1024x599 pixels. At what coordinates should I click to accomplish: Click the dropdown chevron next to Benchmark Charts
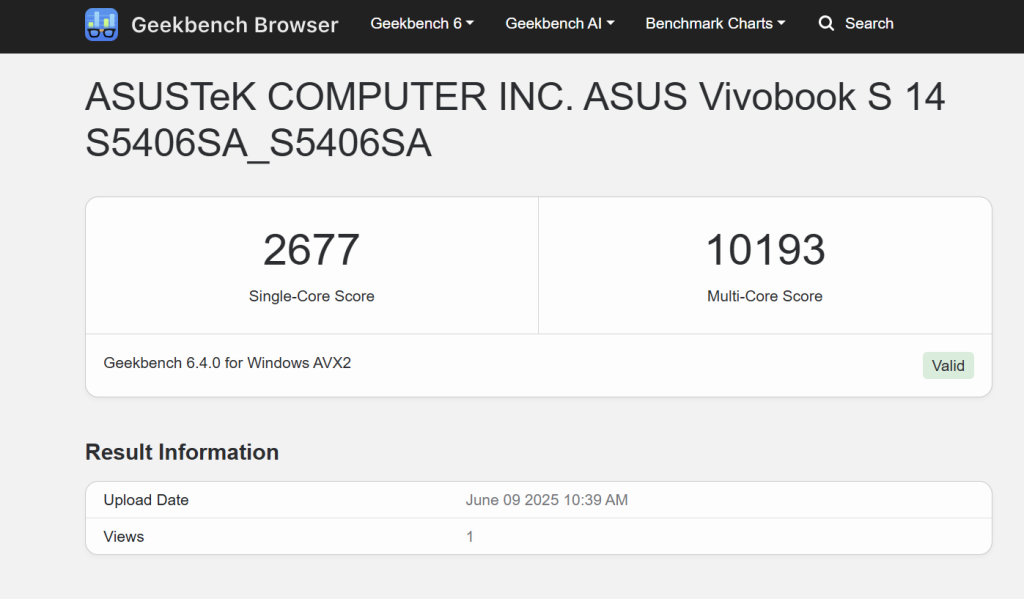coord(781,23)
